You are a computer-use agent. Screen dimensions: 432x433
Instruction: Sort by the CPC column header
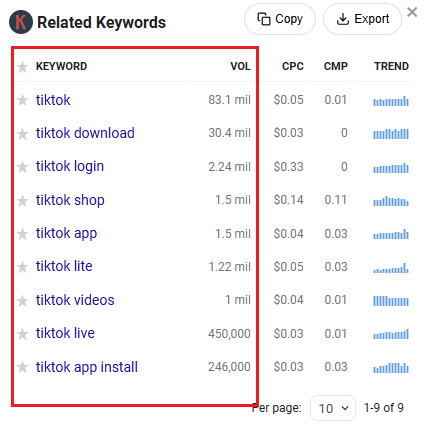(293, 66)
